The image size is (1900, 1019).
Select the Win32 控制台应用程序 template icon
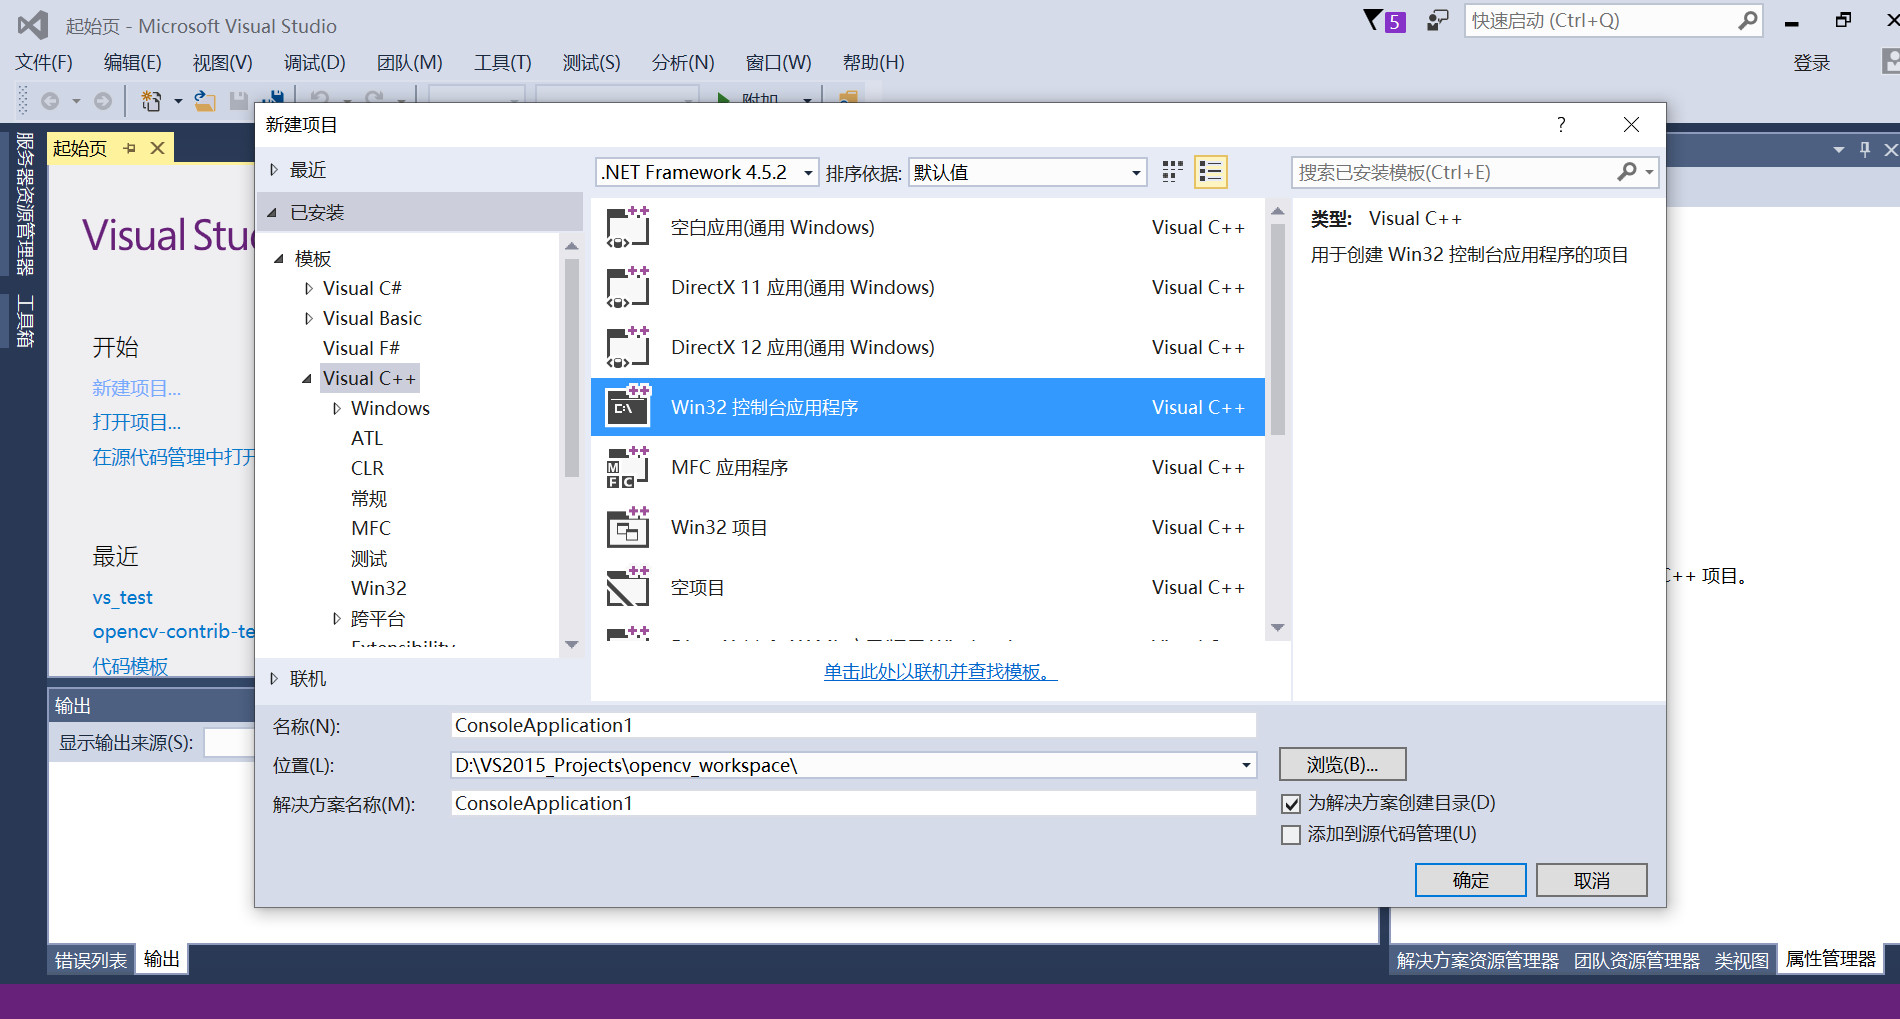point(627,407)
